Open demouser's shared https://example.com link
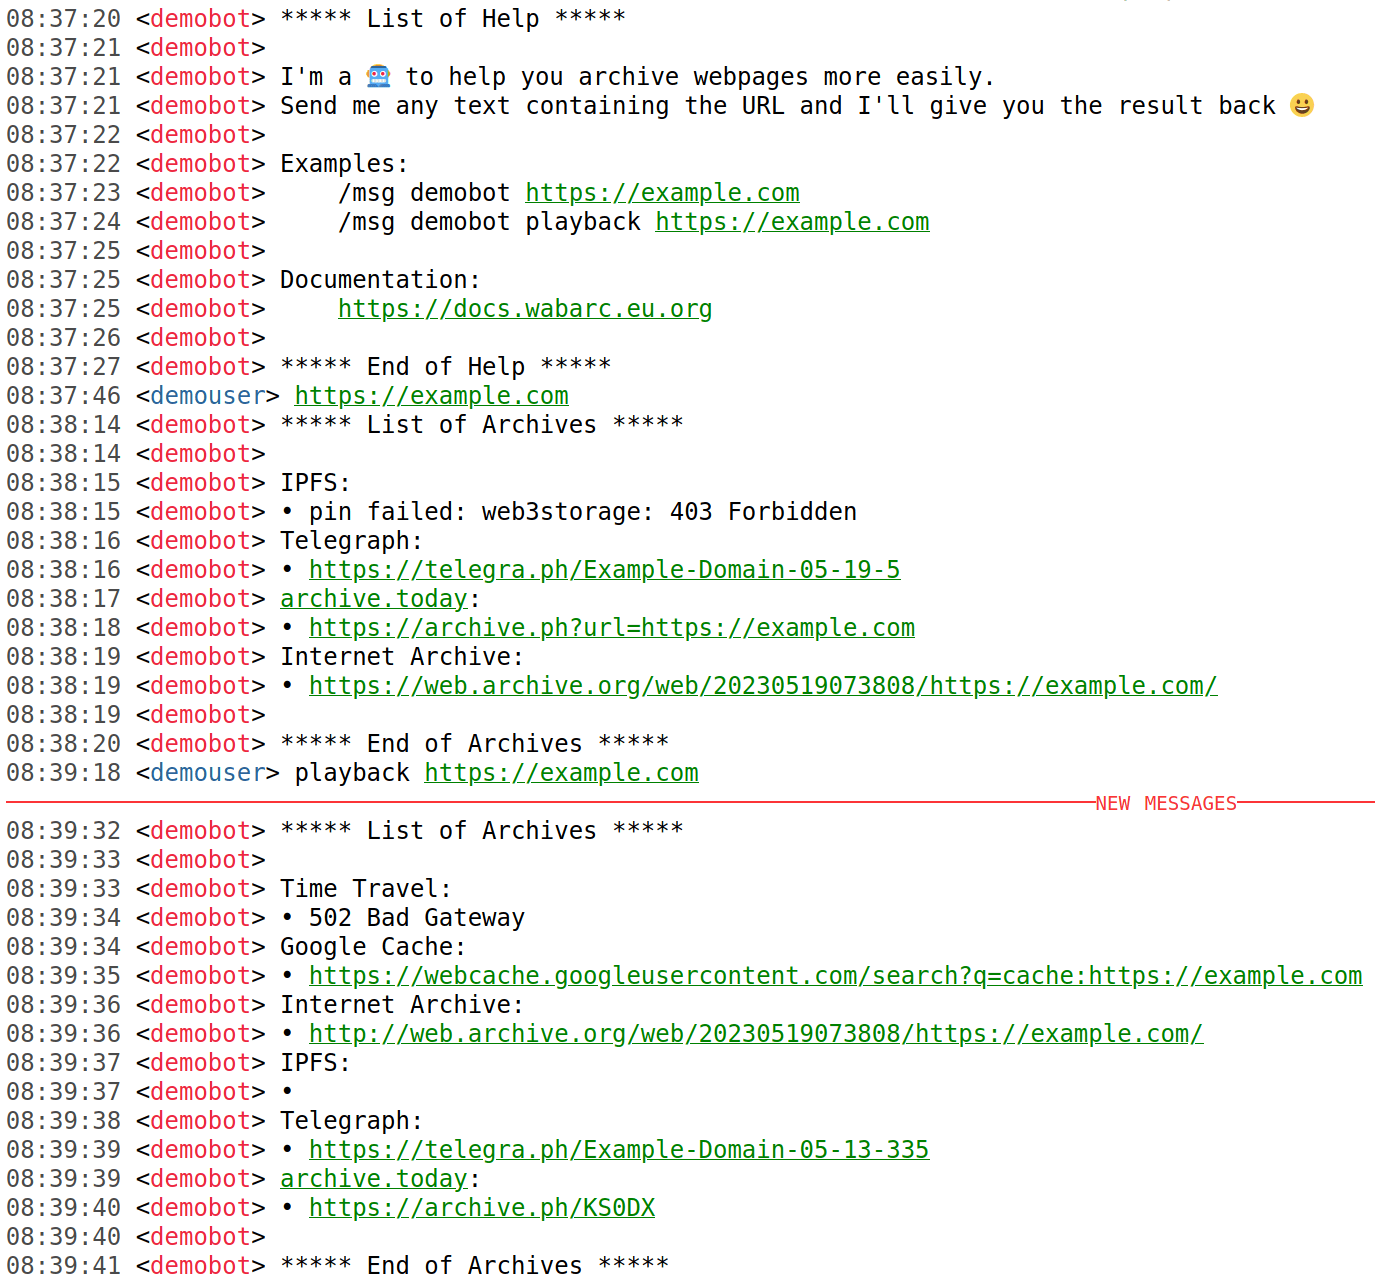Viewport: 1375px width, 1288px height. (x=431, y=395)
